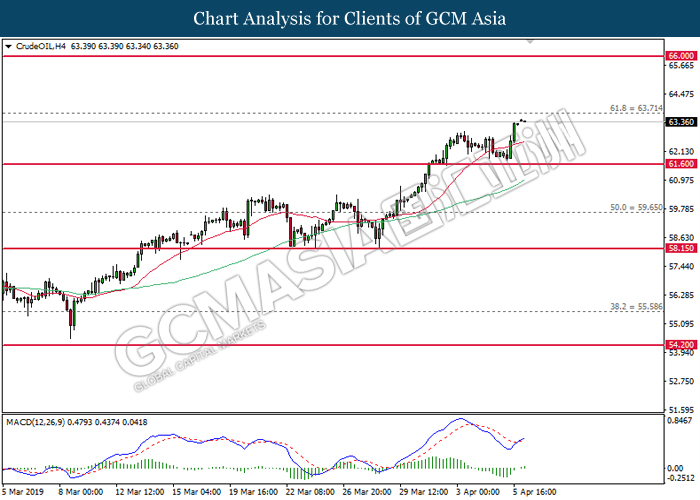Click the 8 Mar 00:00 time label
The image size is (700, 500).
pos(81,492)
